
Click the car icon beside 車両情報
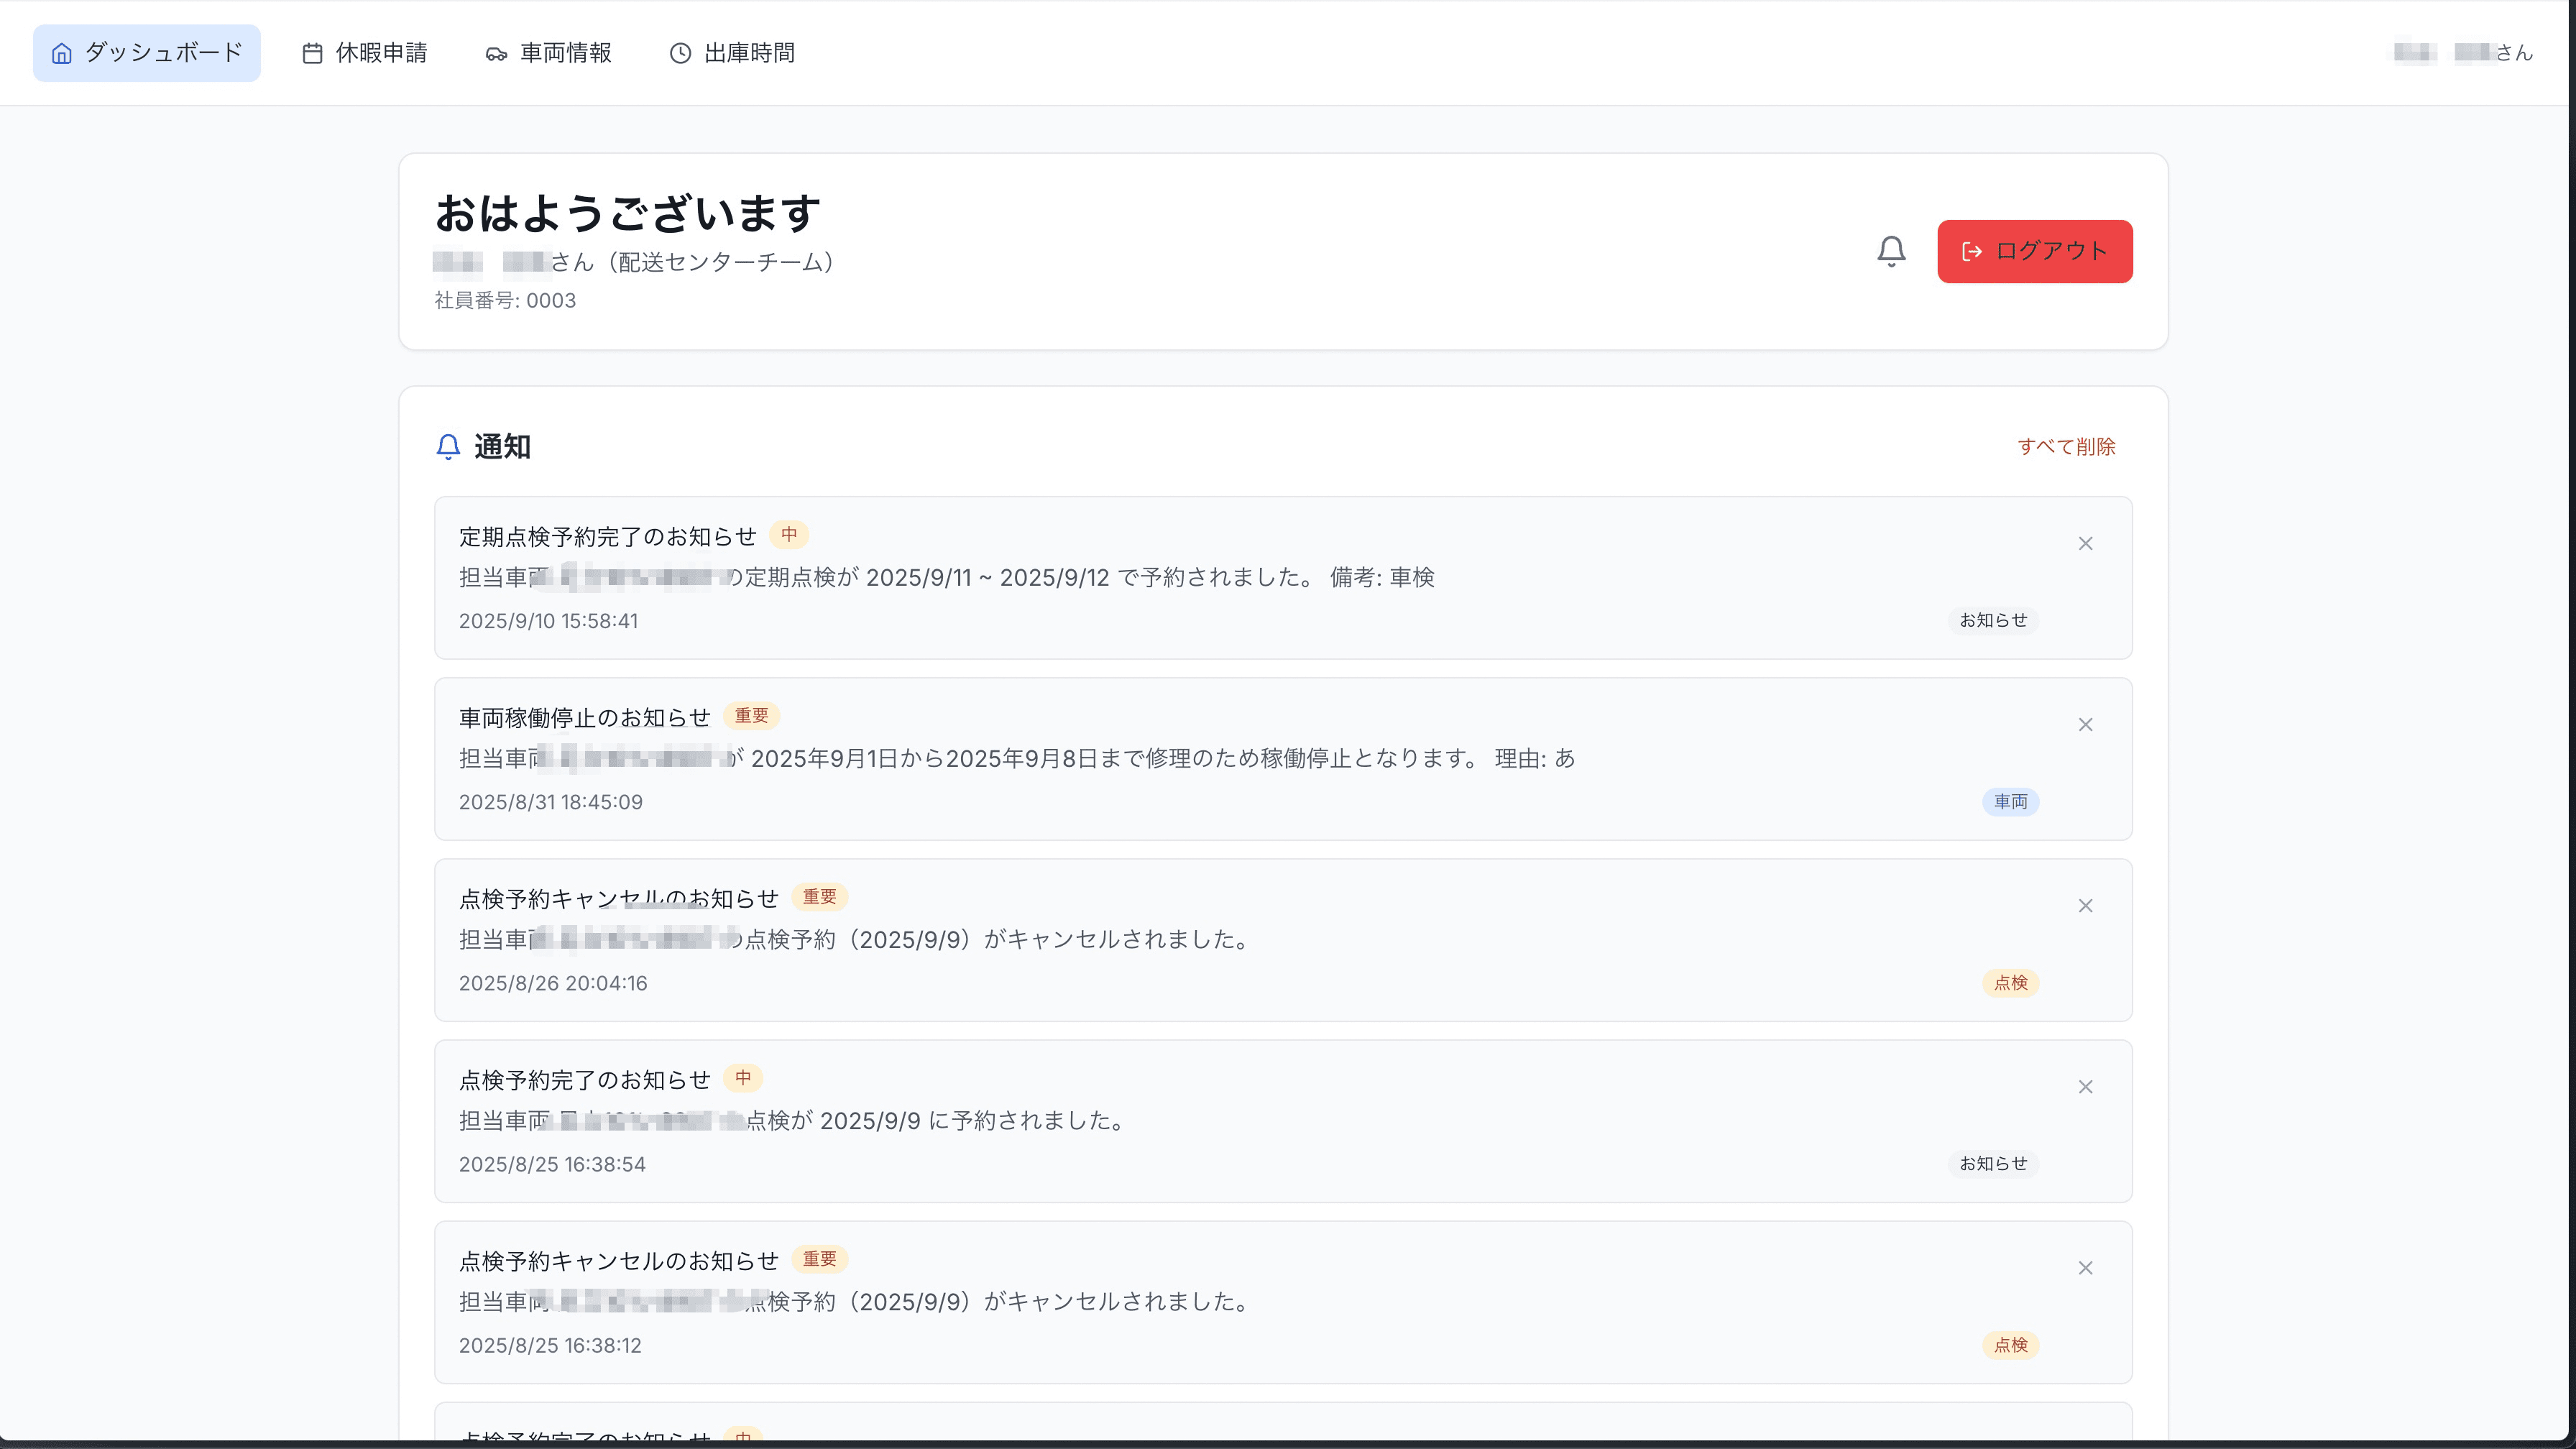pyautogui.click(x=496, y=54)
